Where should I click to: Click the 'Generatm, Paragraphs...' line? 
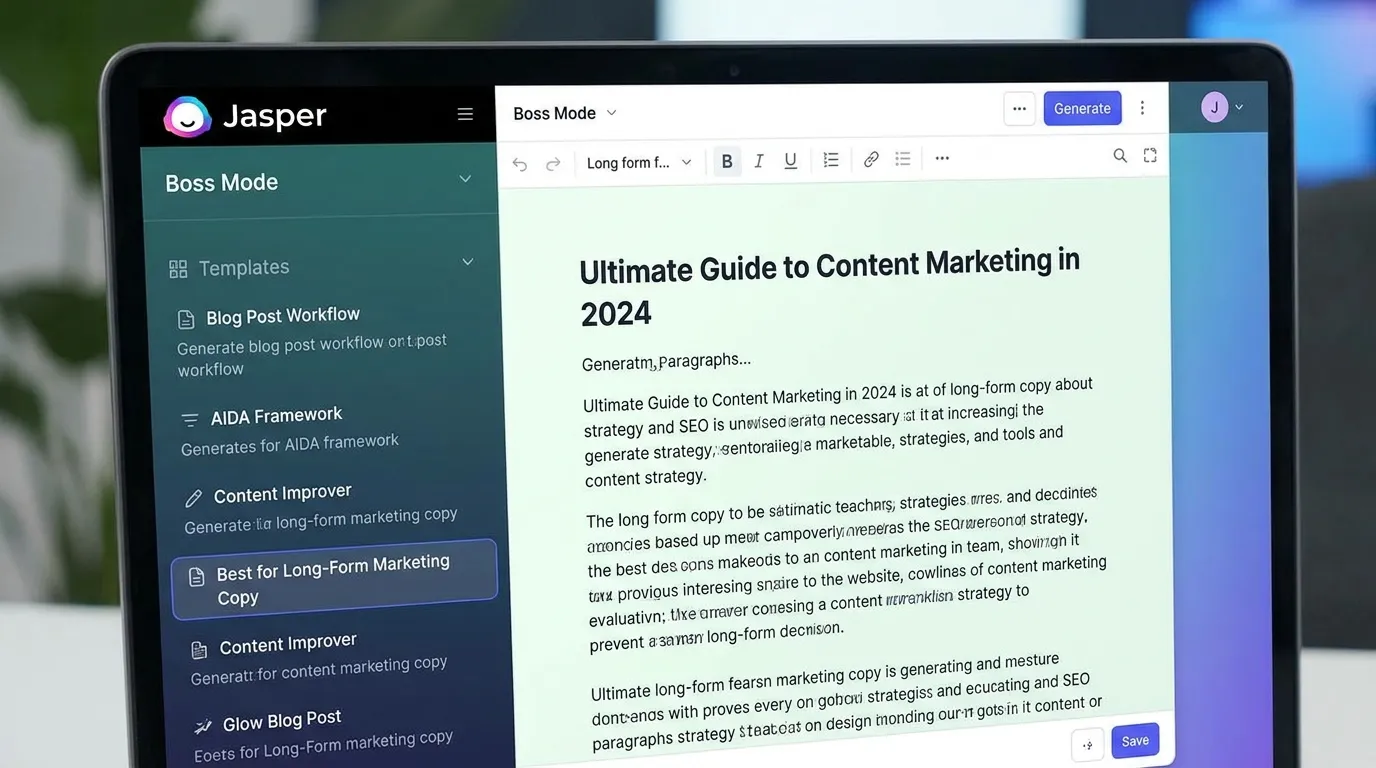(x=666, y=361)
